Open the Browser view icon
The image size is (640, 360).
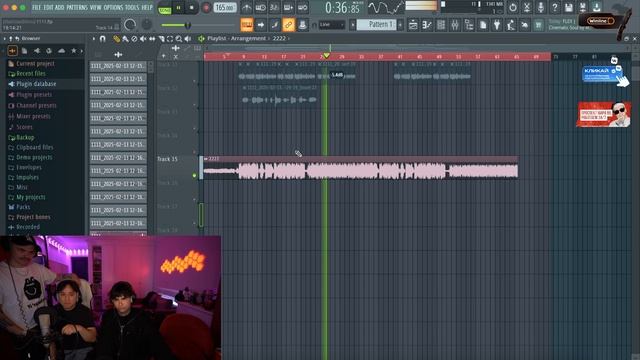point(469,25)
